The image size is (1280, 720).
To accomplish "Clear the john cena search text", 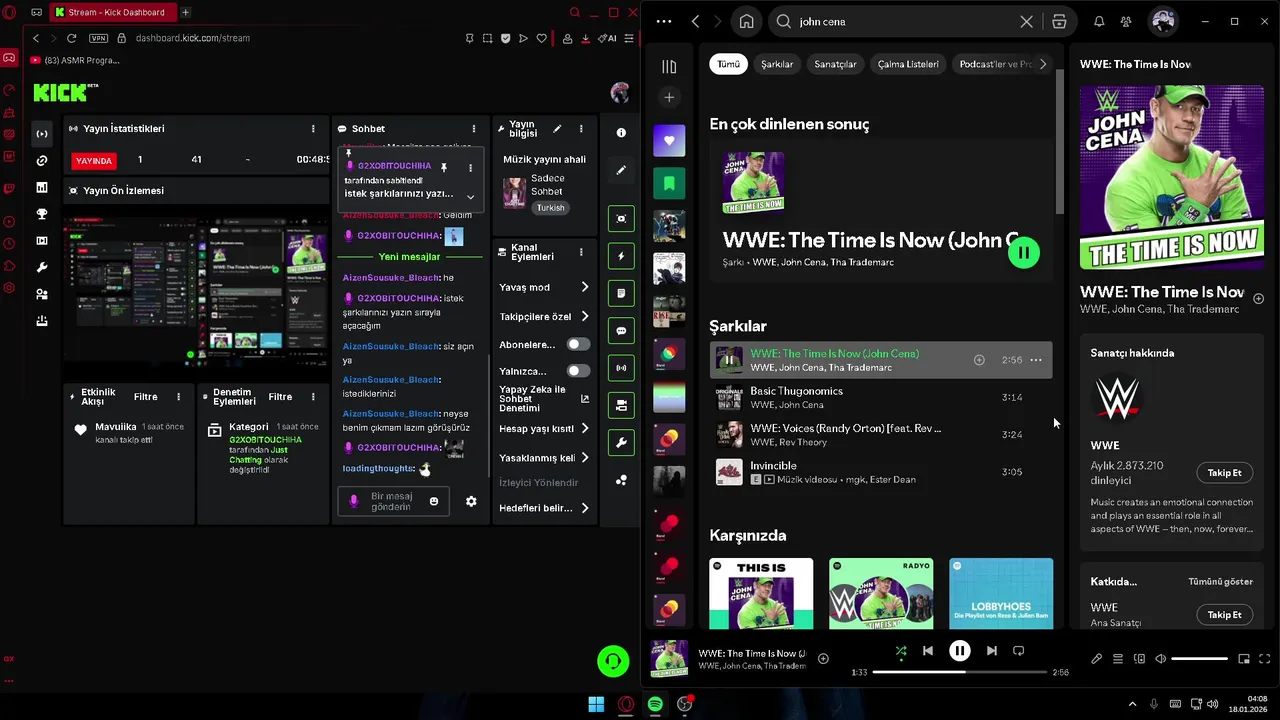I will (x=1026, y=21).
